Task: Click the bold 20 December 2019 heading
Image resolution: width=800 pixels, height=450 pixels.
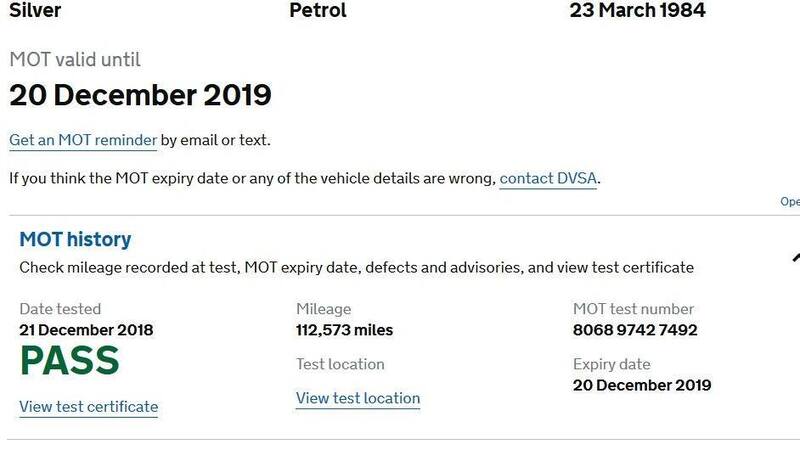Action: coord(140,96)
